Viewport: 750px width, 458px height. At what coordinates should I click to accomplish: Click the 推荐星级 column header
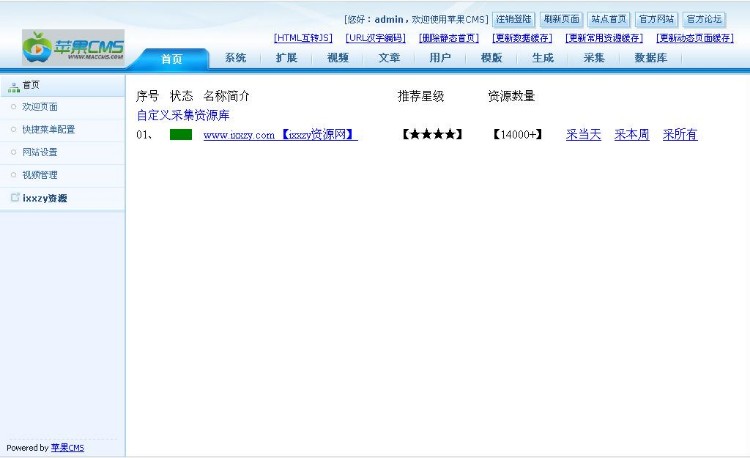point(421,96)
